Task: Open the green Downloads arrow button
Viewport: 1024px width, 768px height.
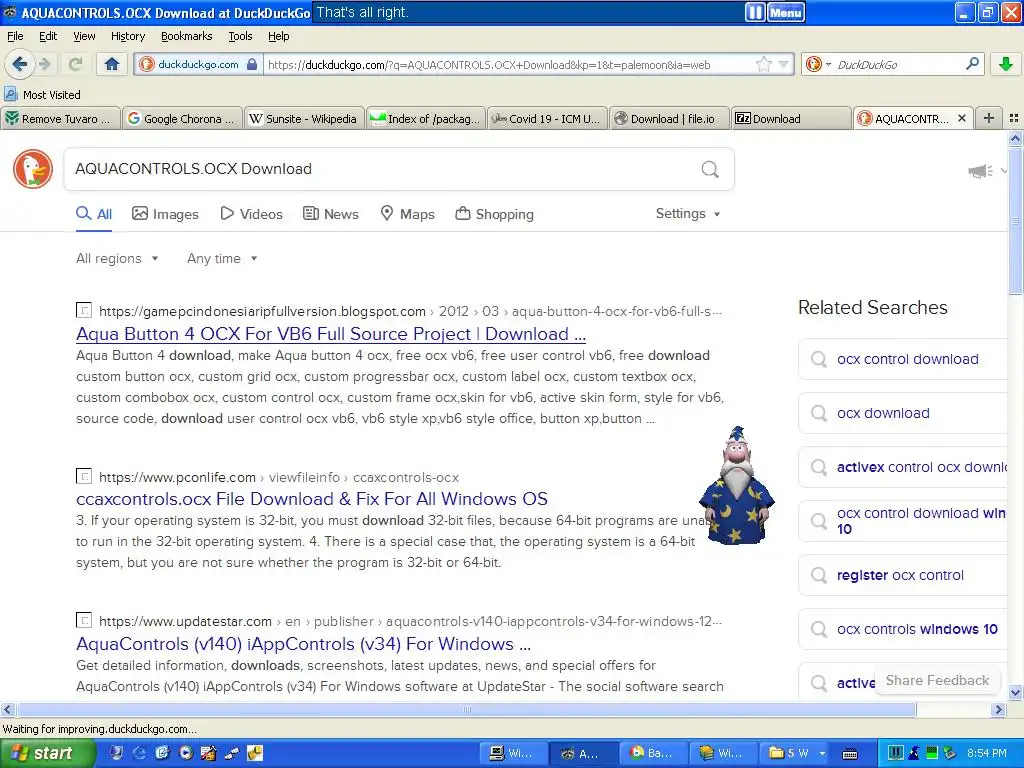Action: (1006, 64)
